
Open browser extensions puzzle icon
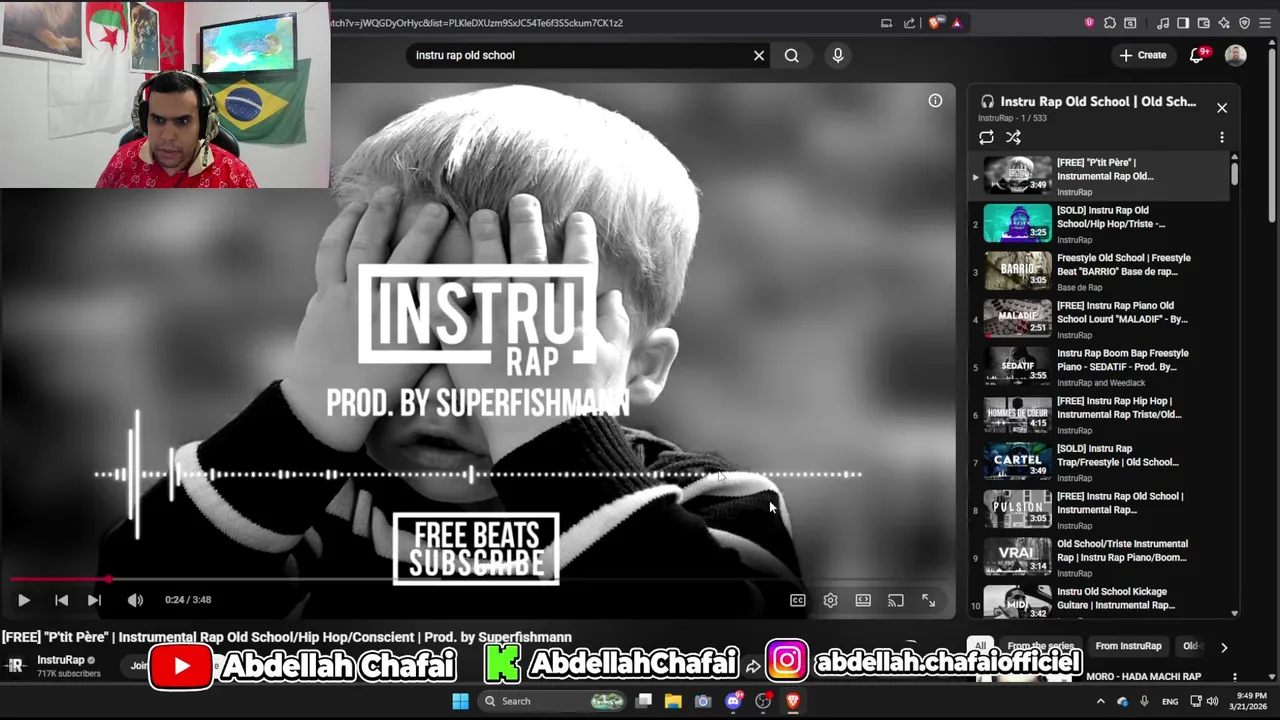1110,23
